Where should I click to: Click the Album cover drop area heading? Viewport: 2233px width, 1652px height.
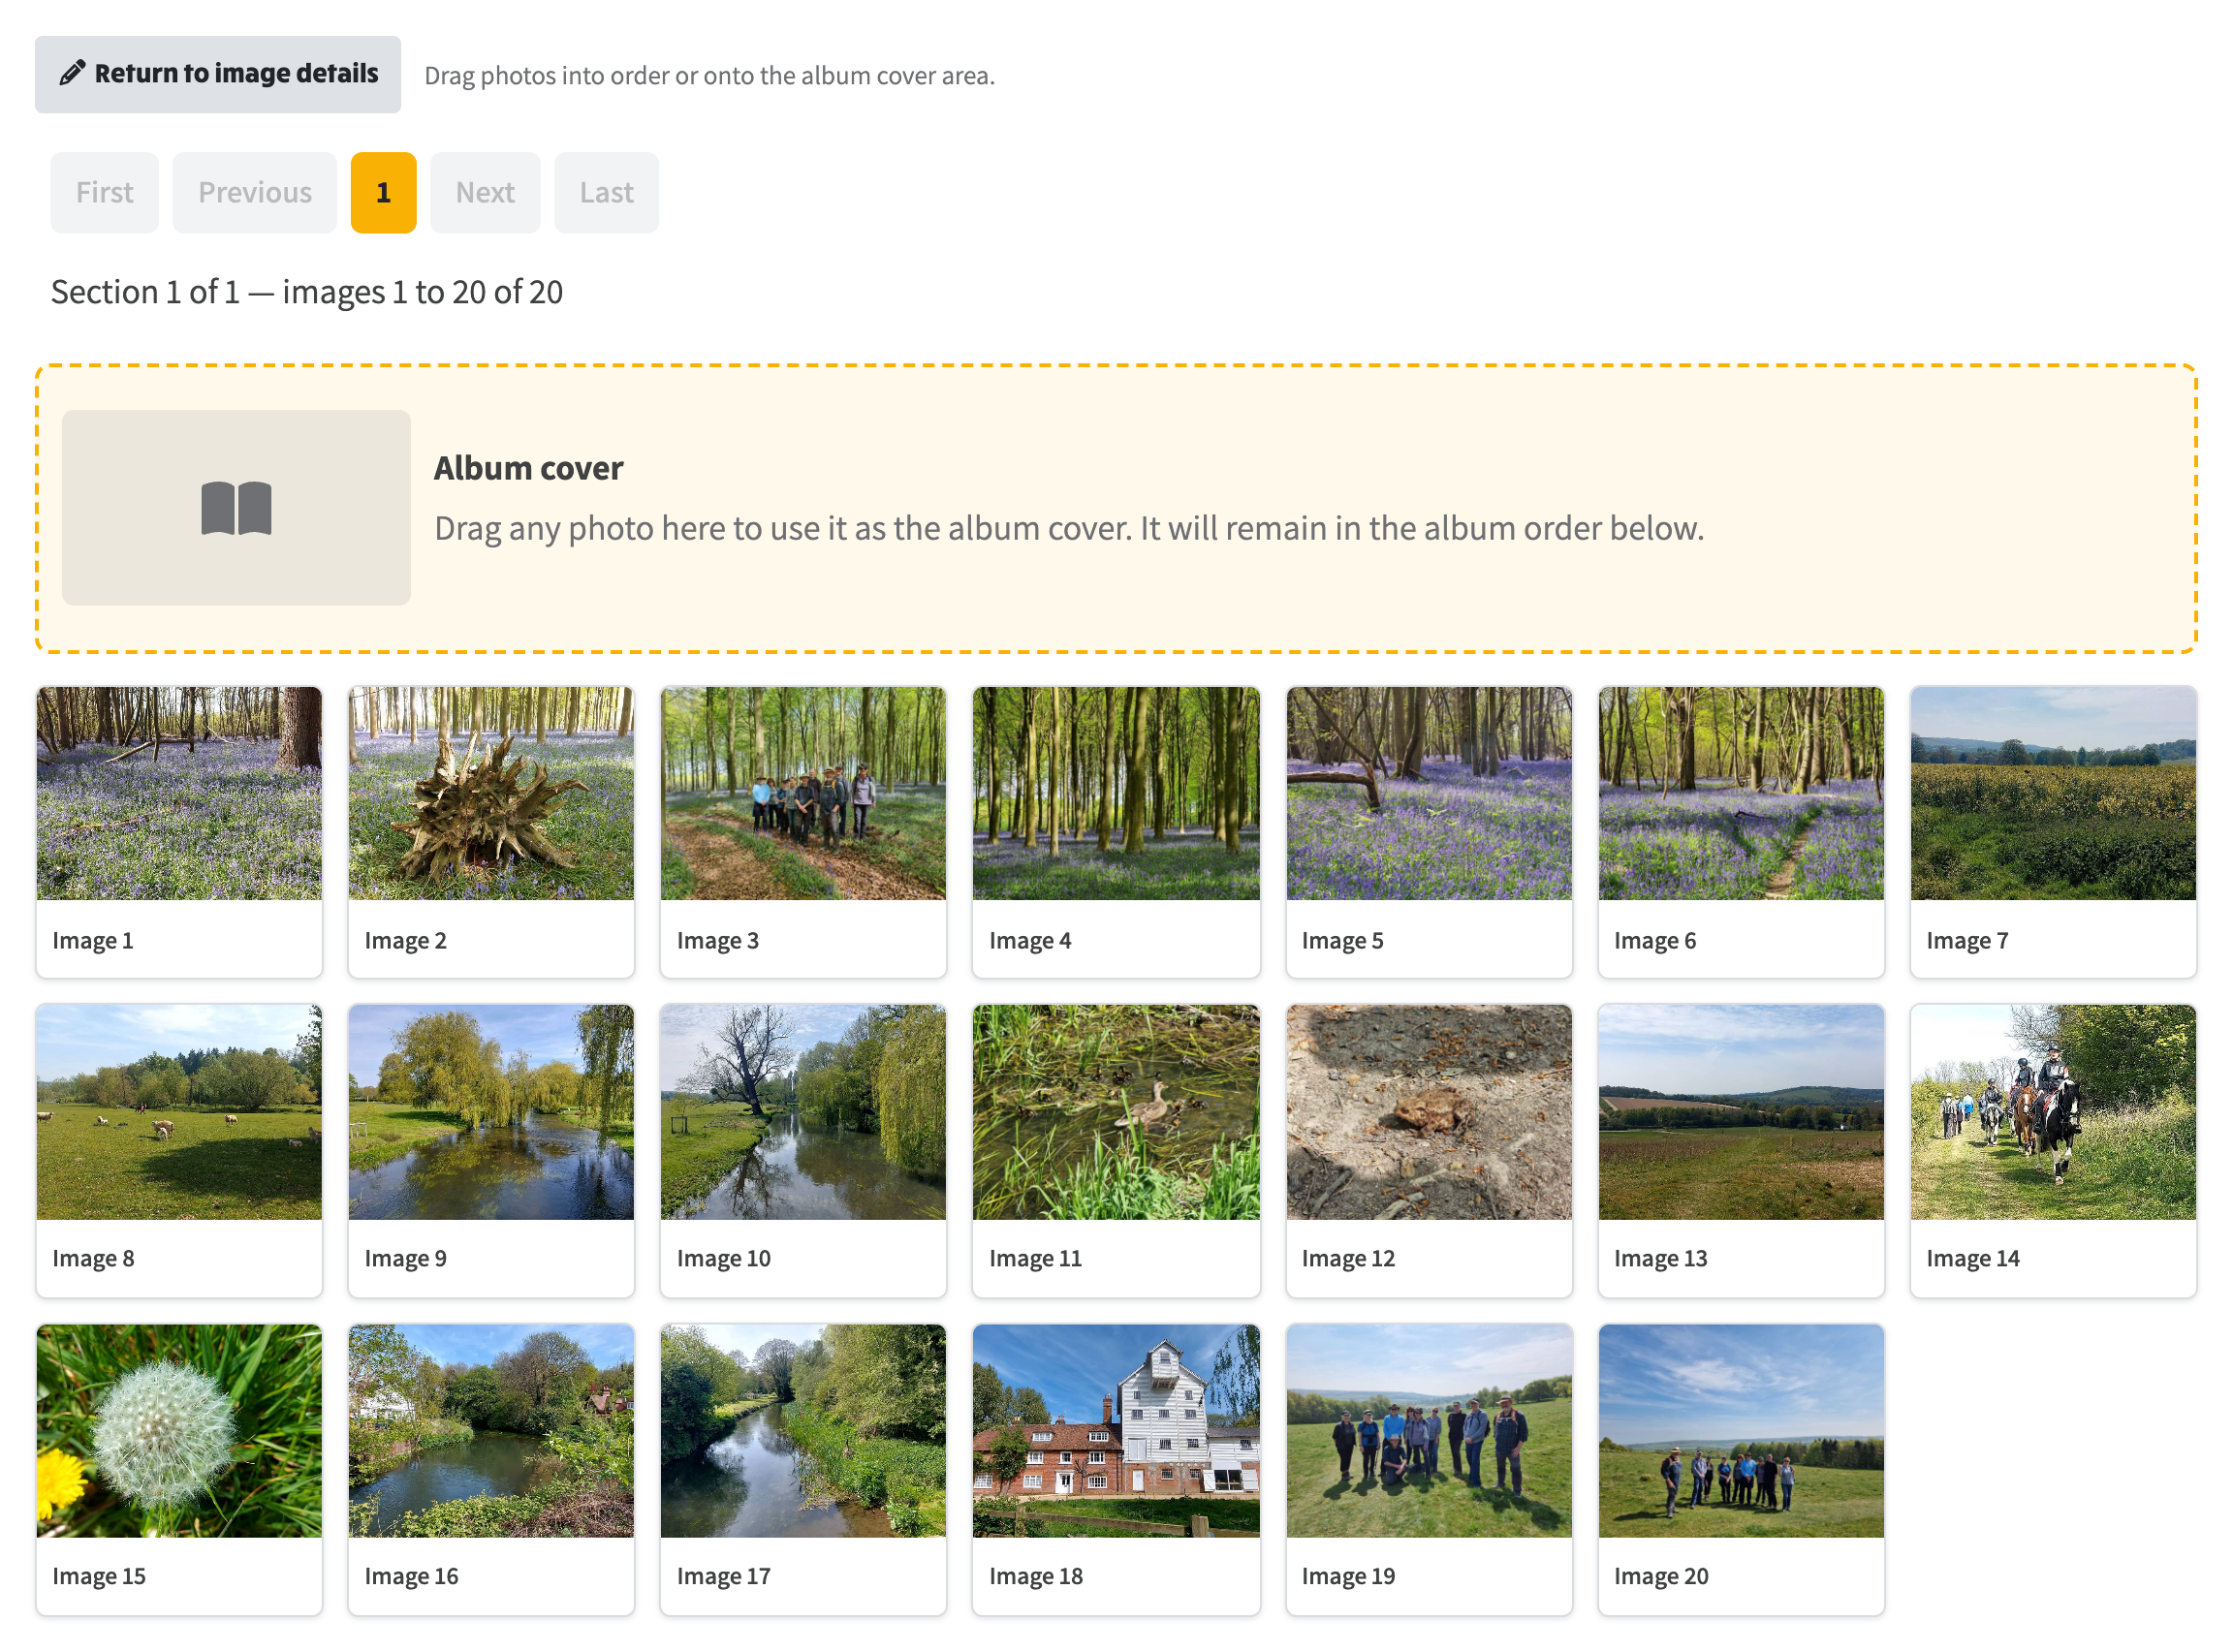[528, 468]
